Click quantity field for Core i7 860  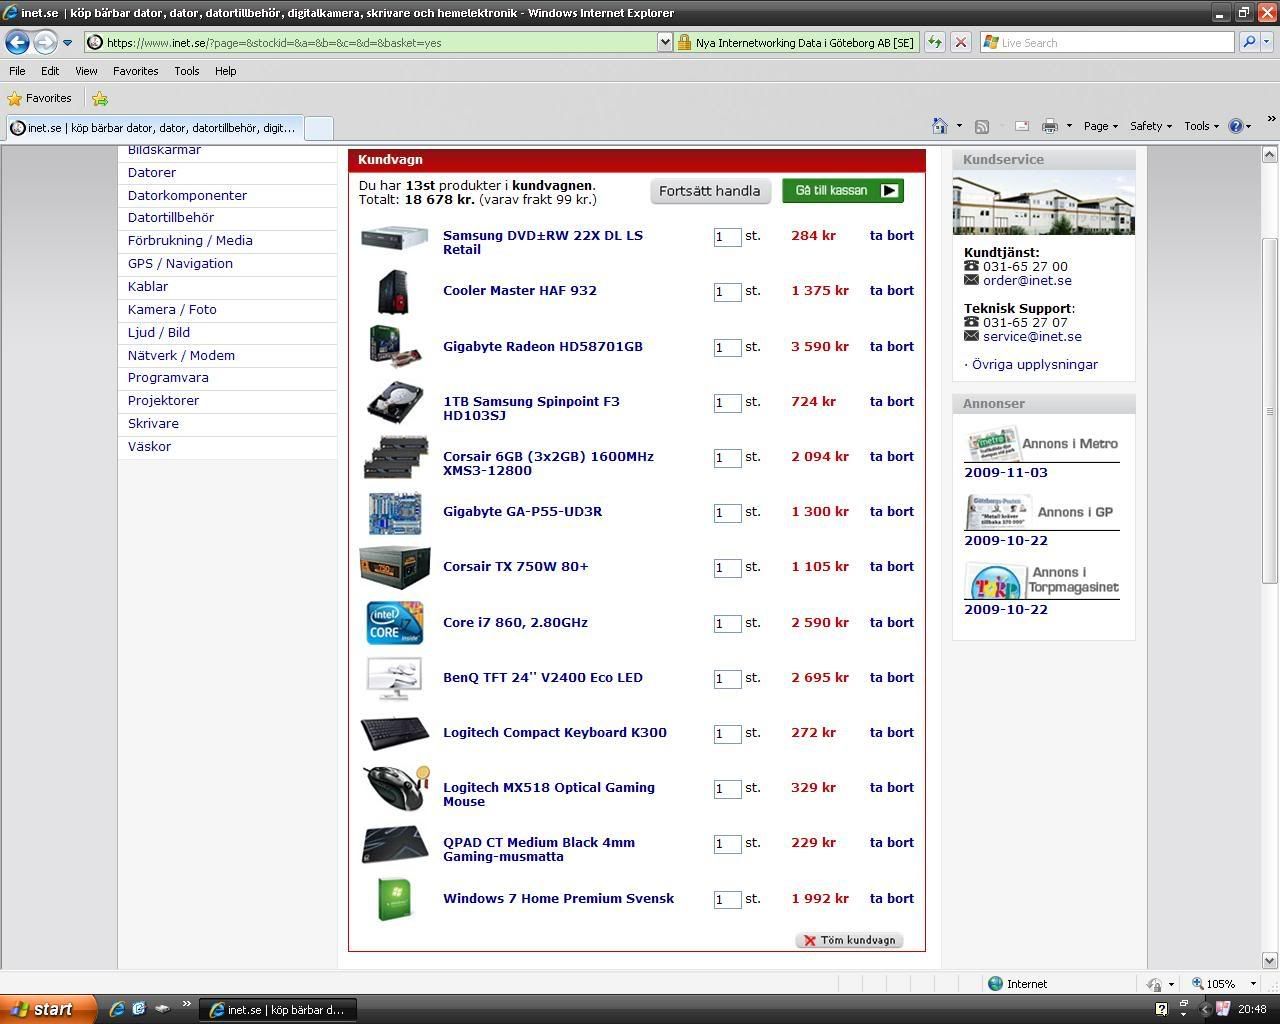coord(727,623)
